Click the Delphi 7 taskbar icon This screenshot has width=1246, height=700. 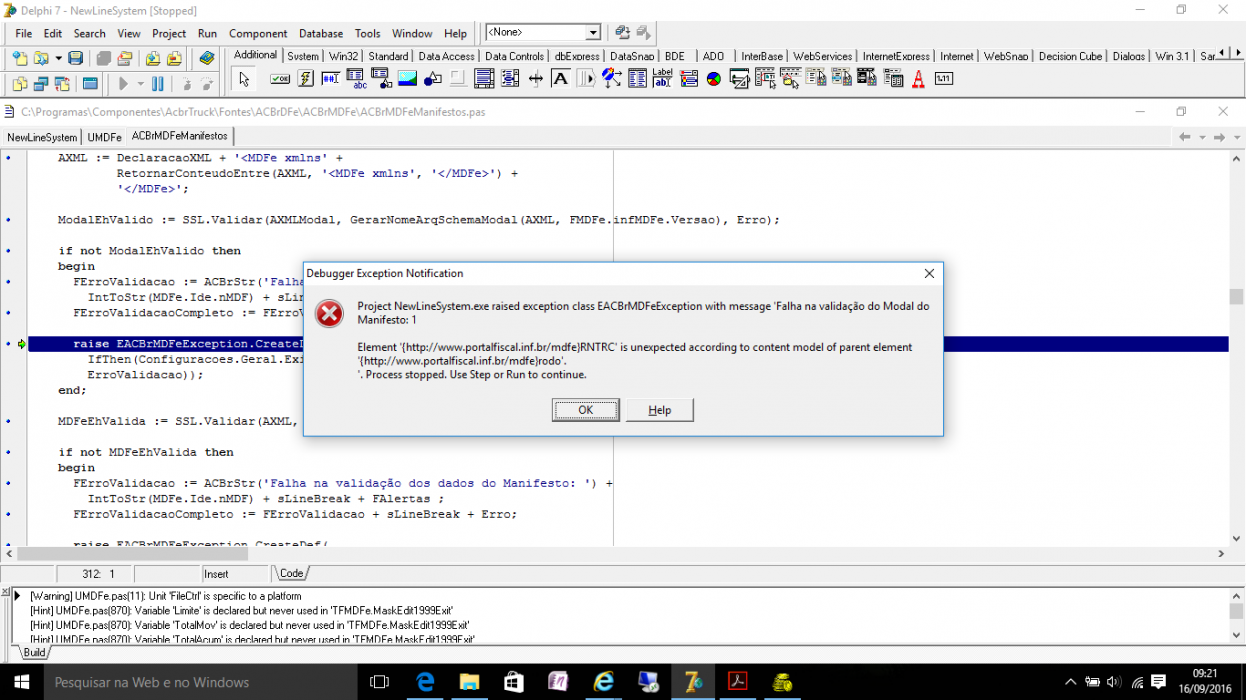click(693, 682)
